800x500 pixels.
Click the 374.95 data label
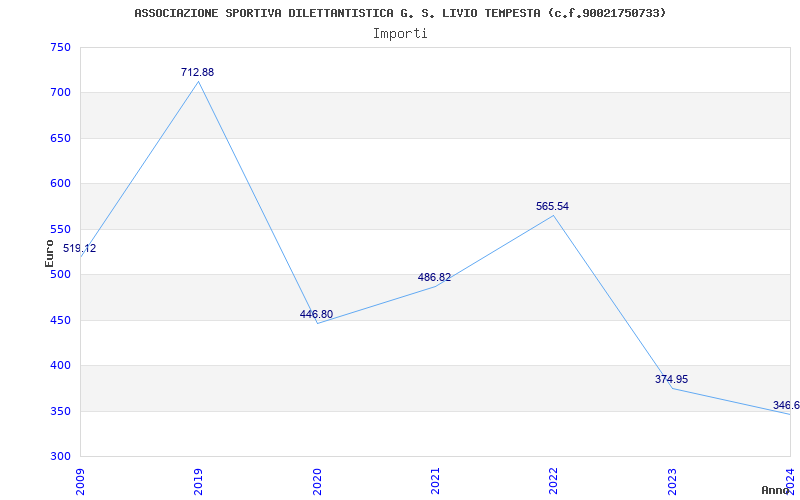point(671,379)
